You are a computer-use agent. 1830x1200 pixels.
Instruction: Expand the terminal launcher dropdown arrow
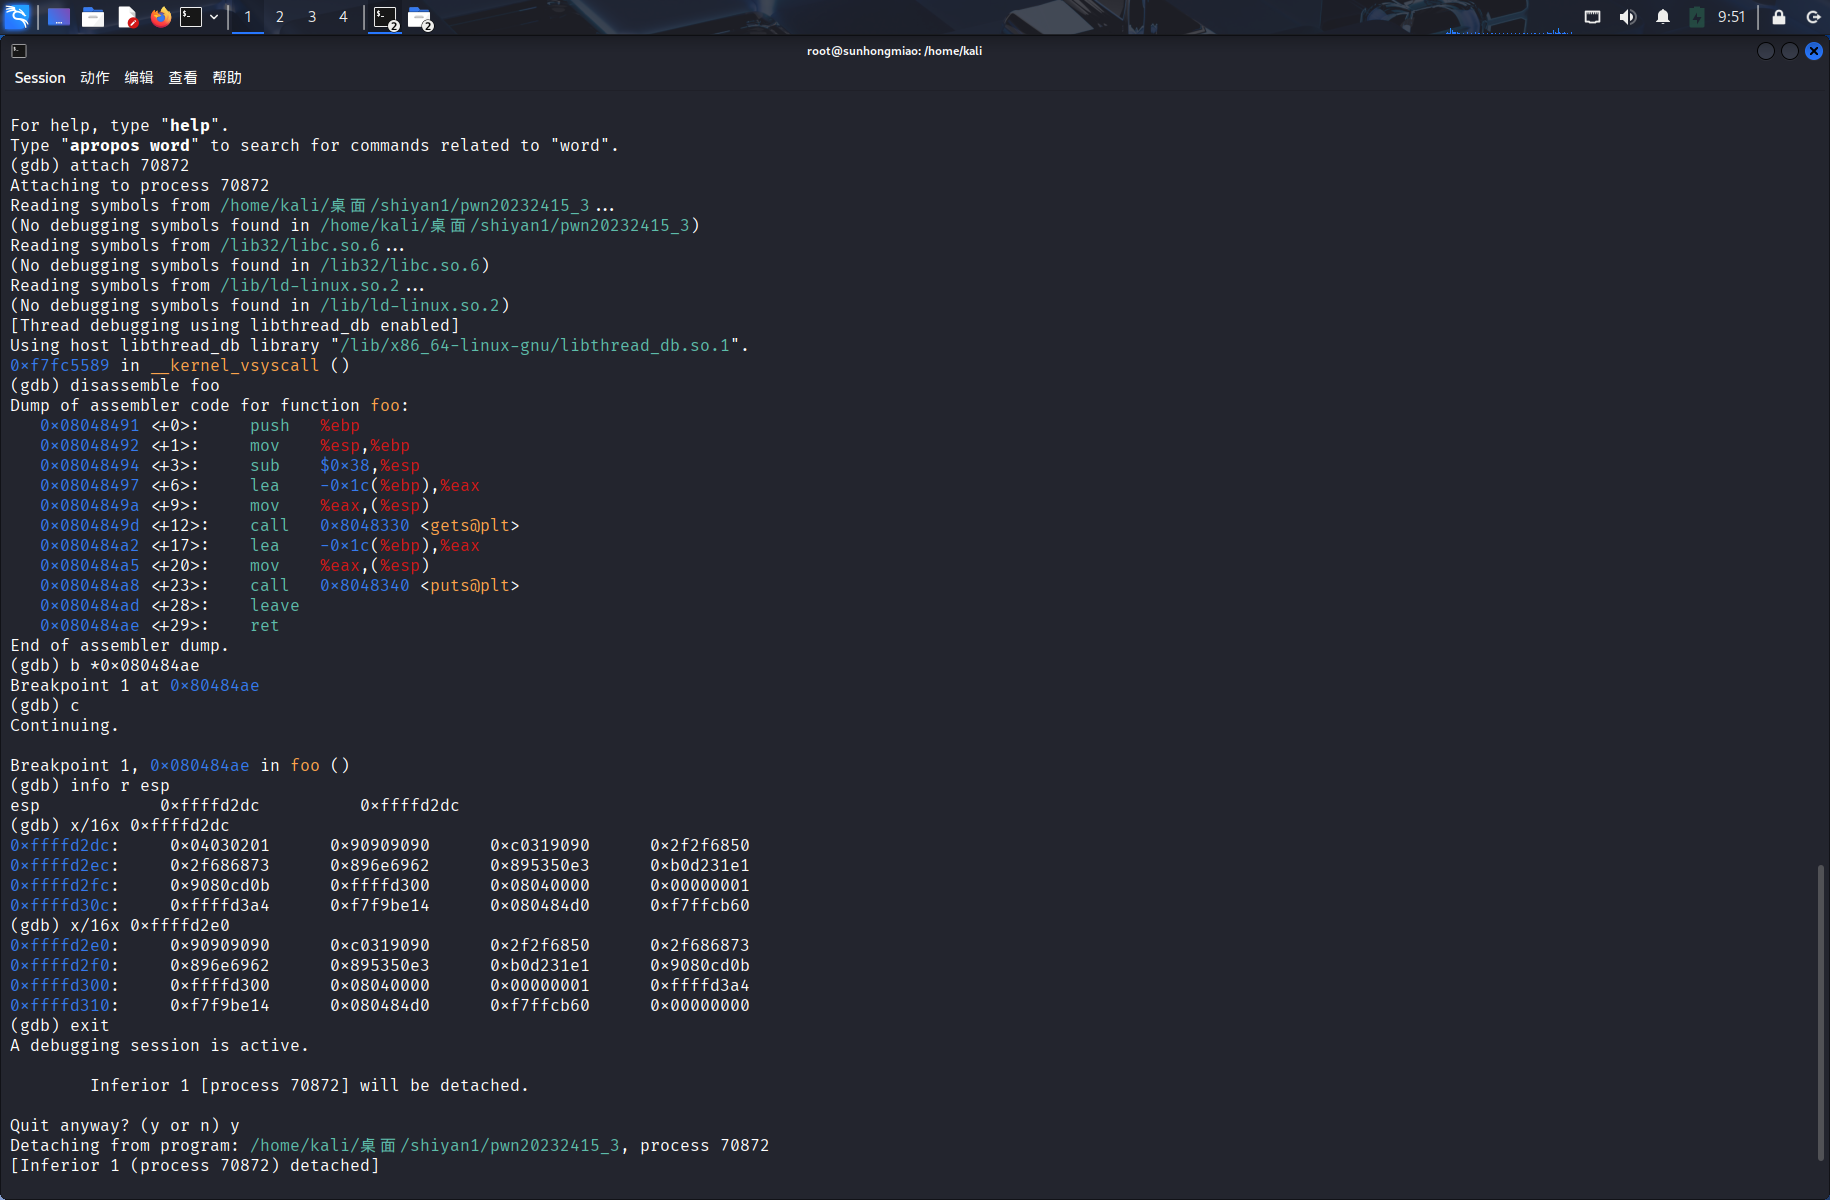point(214,17)
